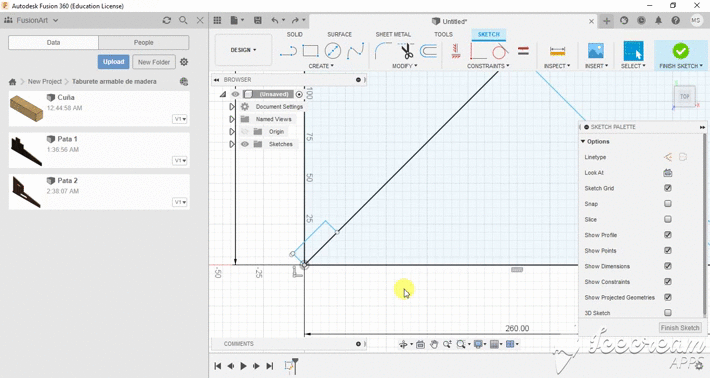The image size is (710, 378).
Task: Open the DESIGN workspace dropdown
Action: pos(243,50)
